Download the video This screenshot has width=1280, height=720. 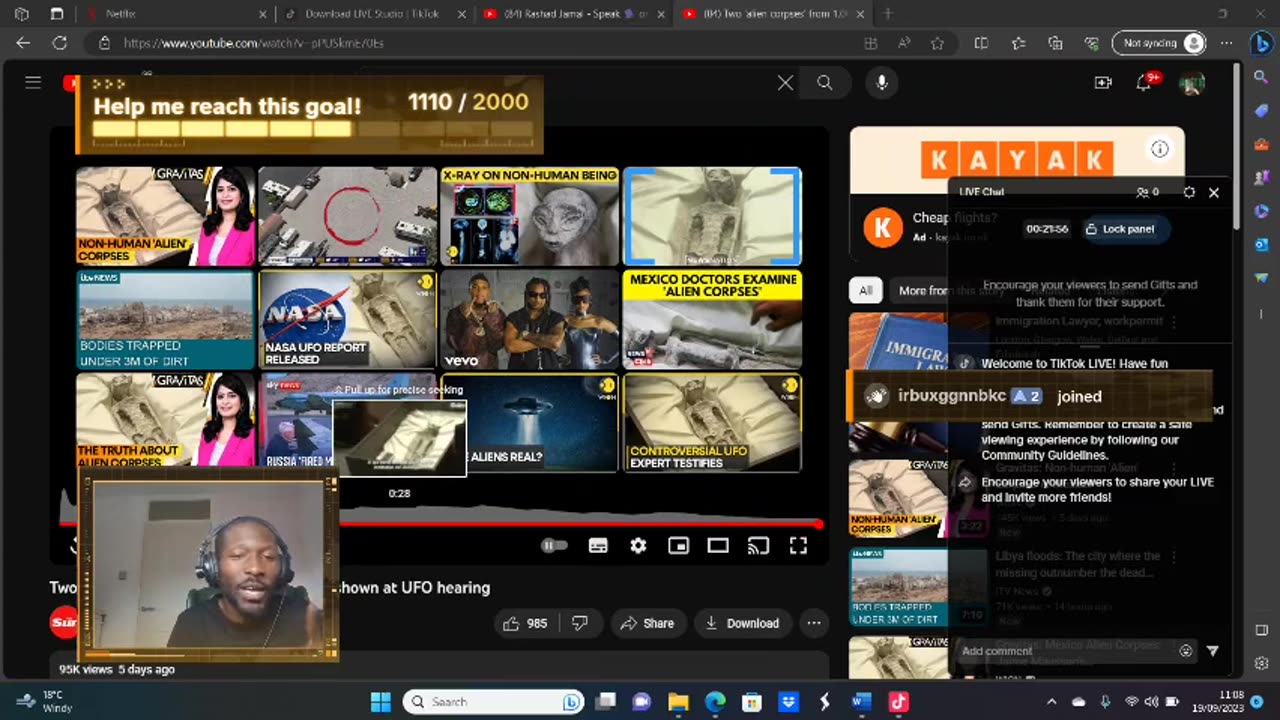(x=742, y=623)
